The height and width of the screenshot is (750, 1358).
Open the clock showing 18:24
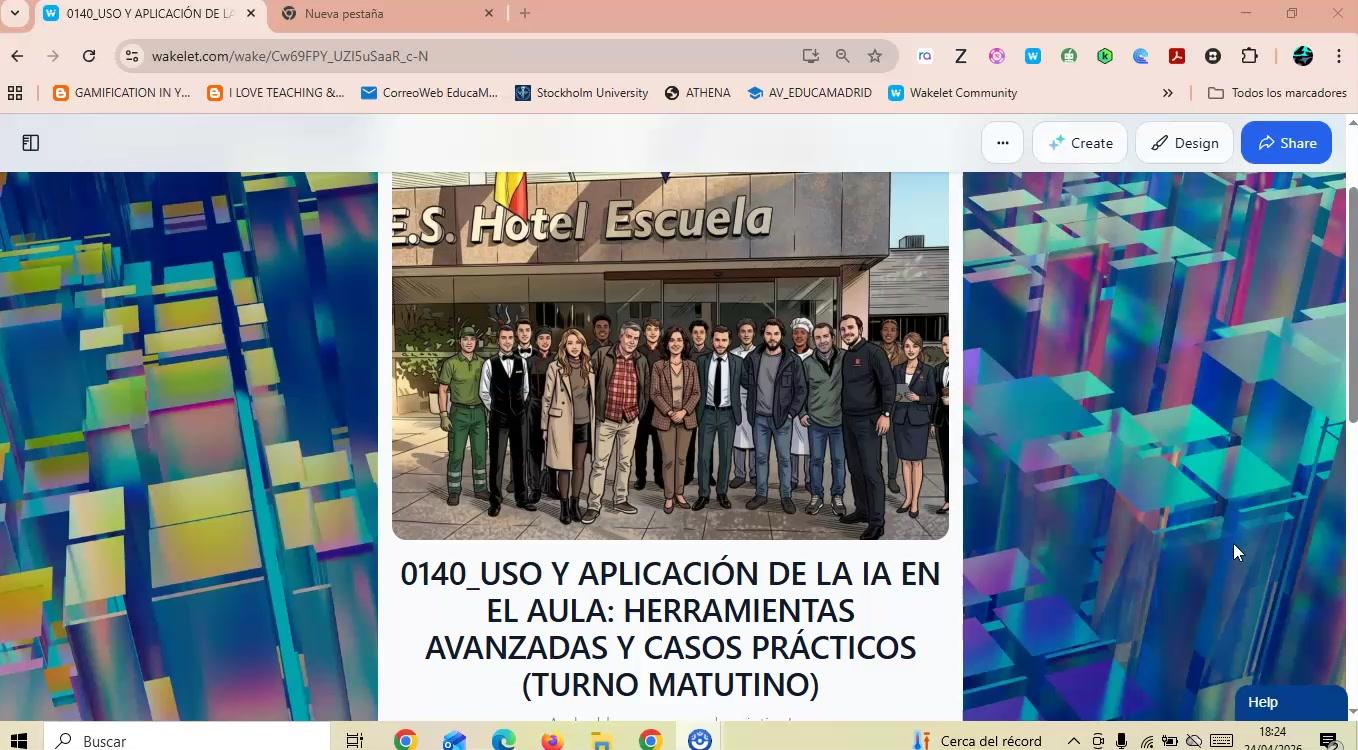coord(1272,739)
